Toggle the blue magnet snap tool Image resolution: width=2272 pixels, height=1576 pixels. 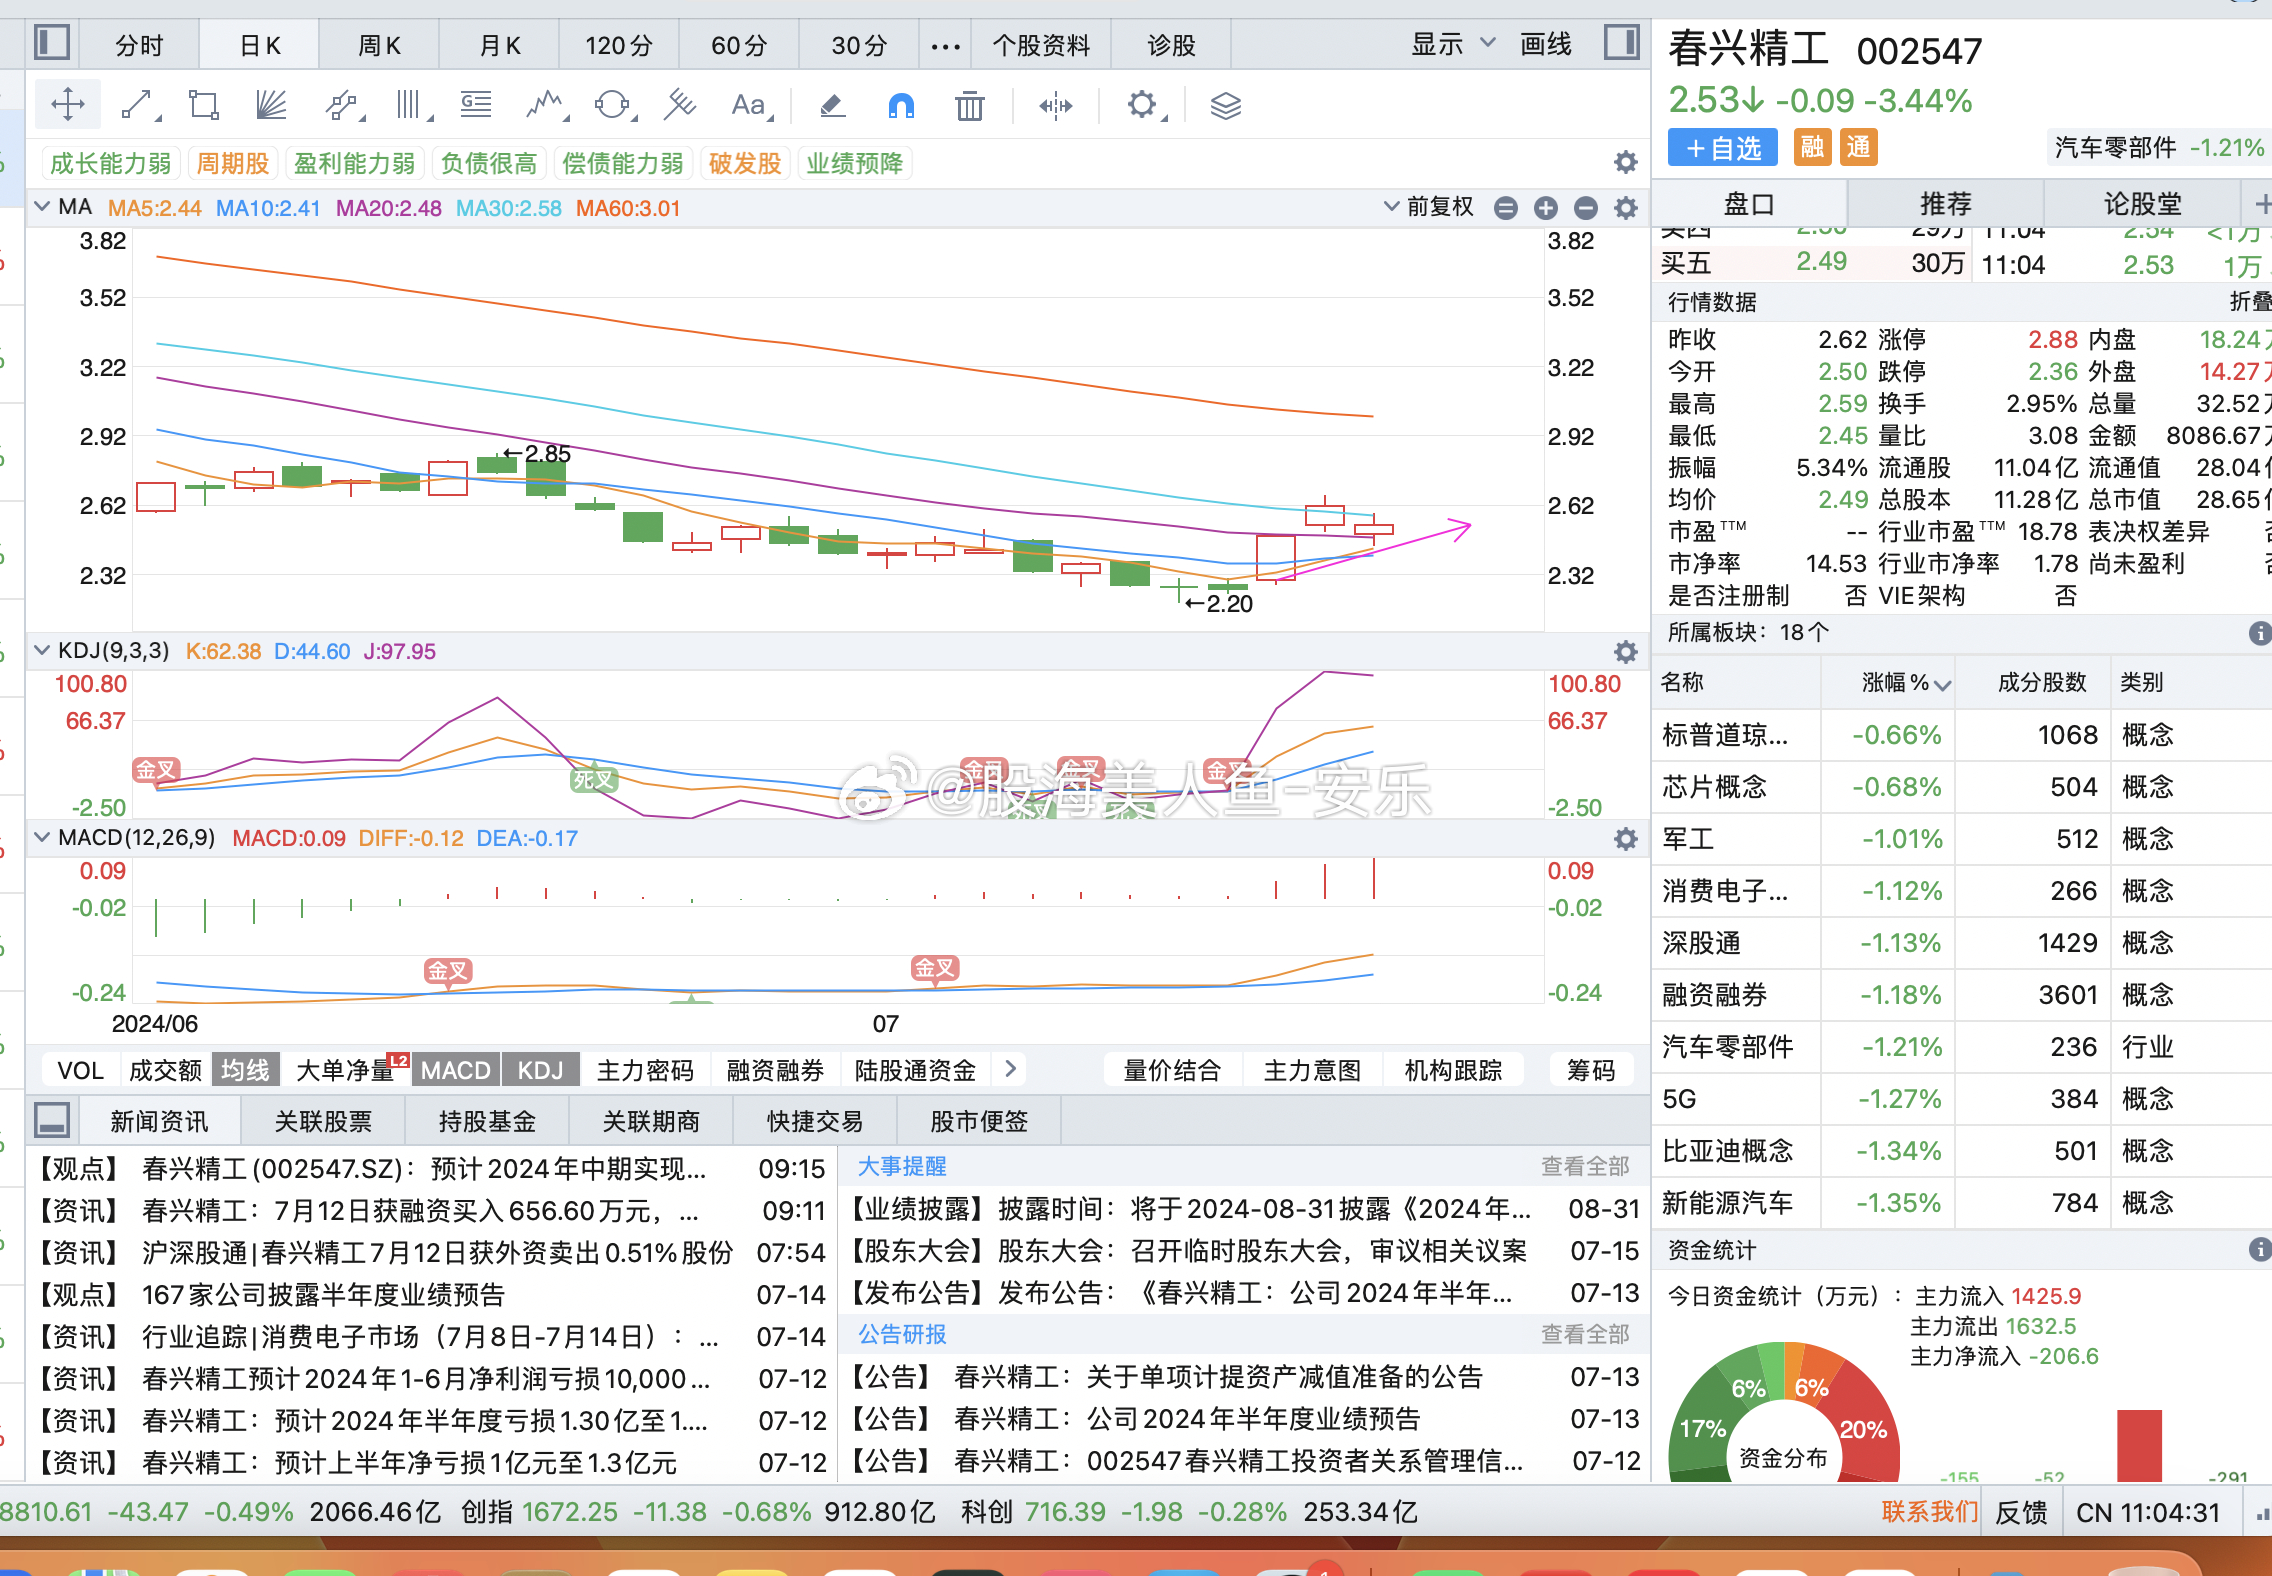coord(901,105)
